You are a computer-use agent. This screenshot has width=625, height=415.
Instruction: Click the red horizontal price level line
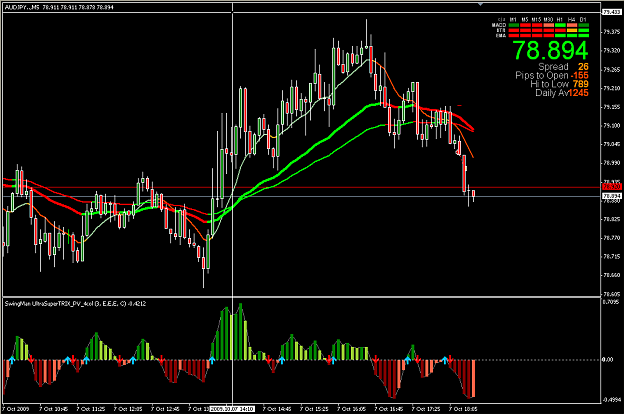click(x=302, y=187)
